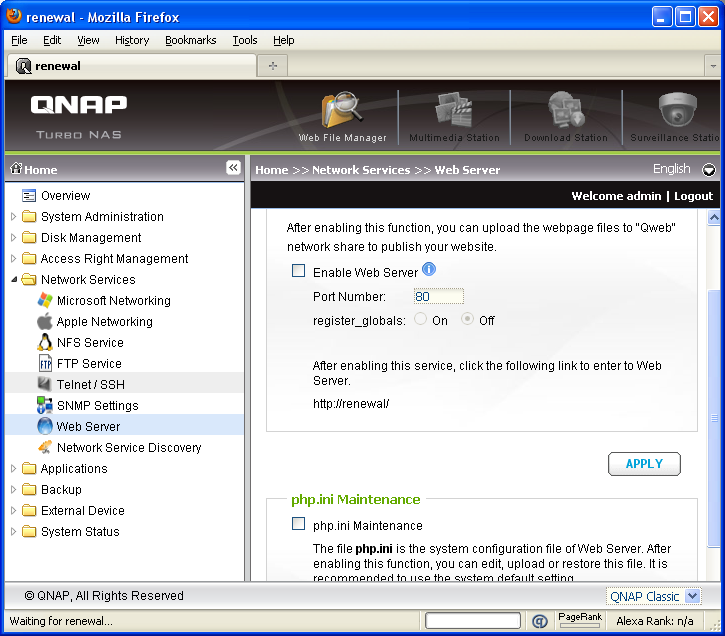
Task: Enable the Web Server checkbox
Action: pos(298,271)
